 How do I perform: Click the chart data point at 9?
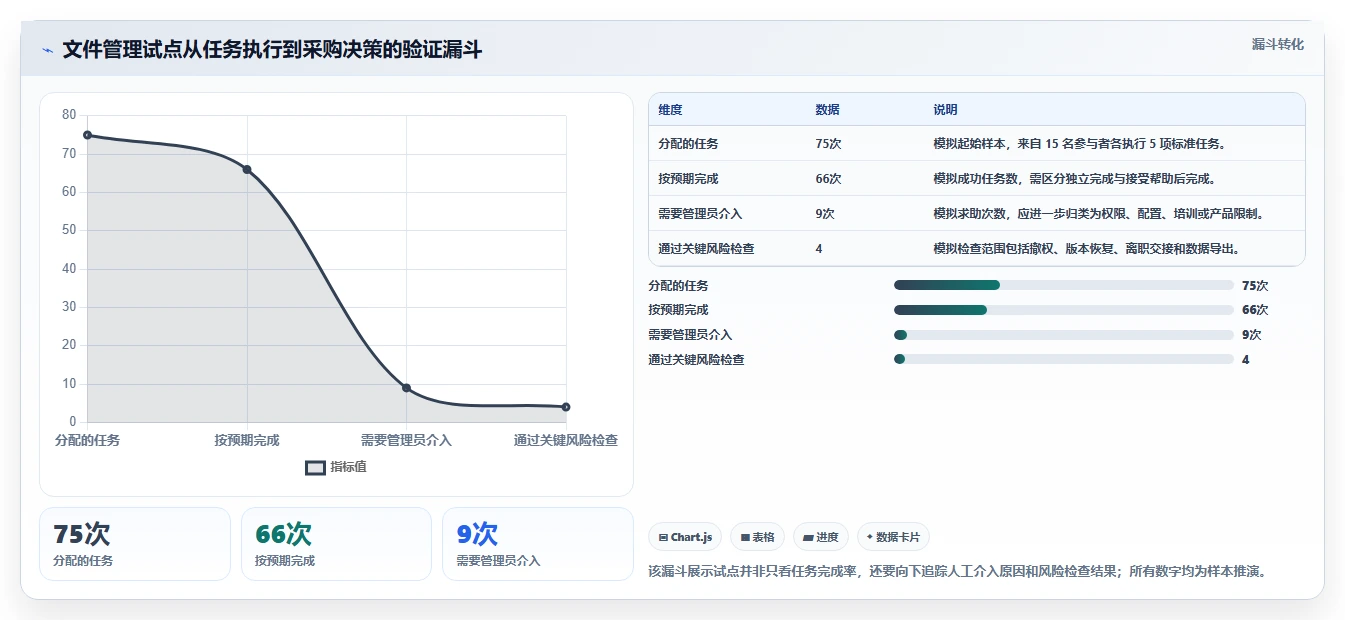(x=406, y=388)
